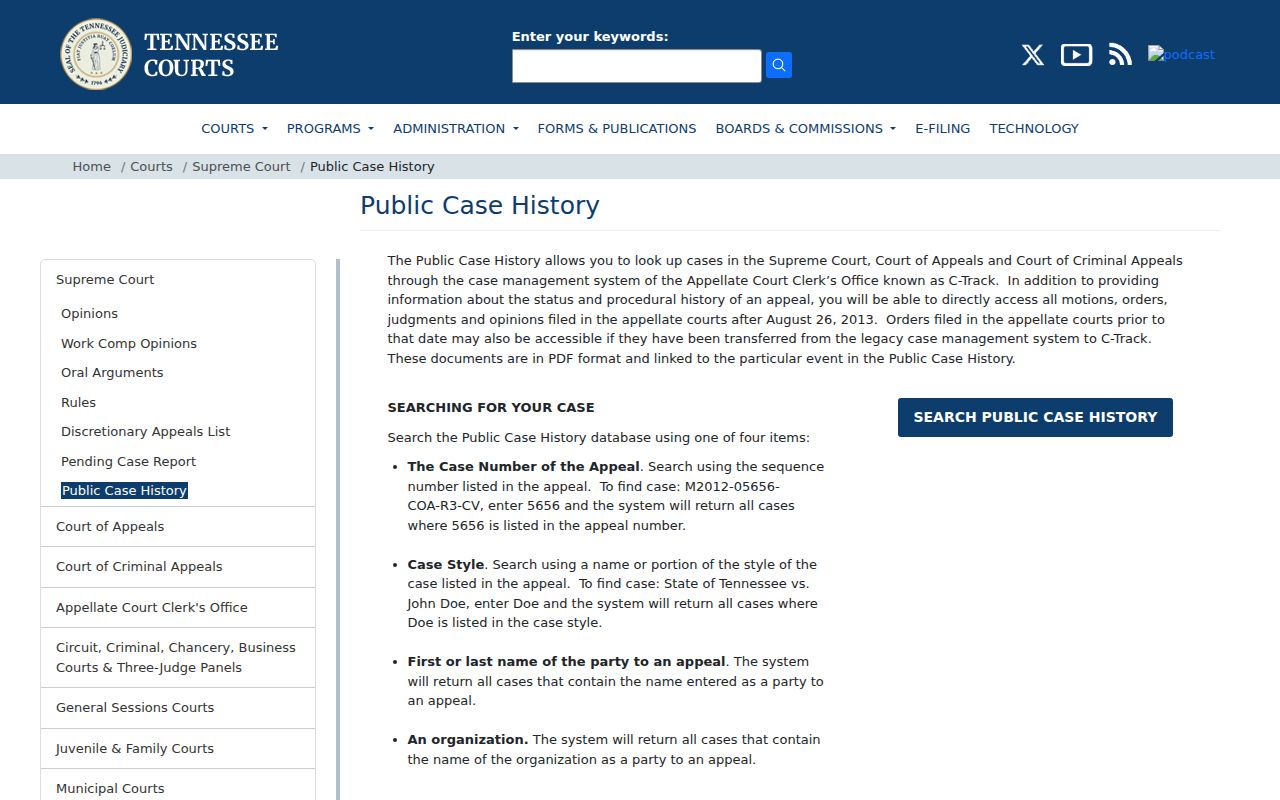Open the YouTube channel icon
This screenshot has height=800, width=1280.
coord(1076,55)
